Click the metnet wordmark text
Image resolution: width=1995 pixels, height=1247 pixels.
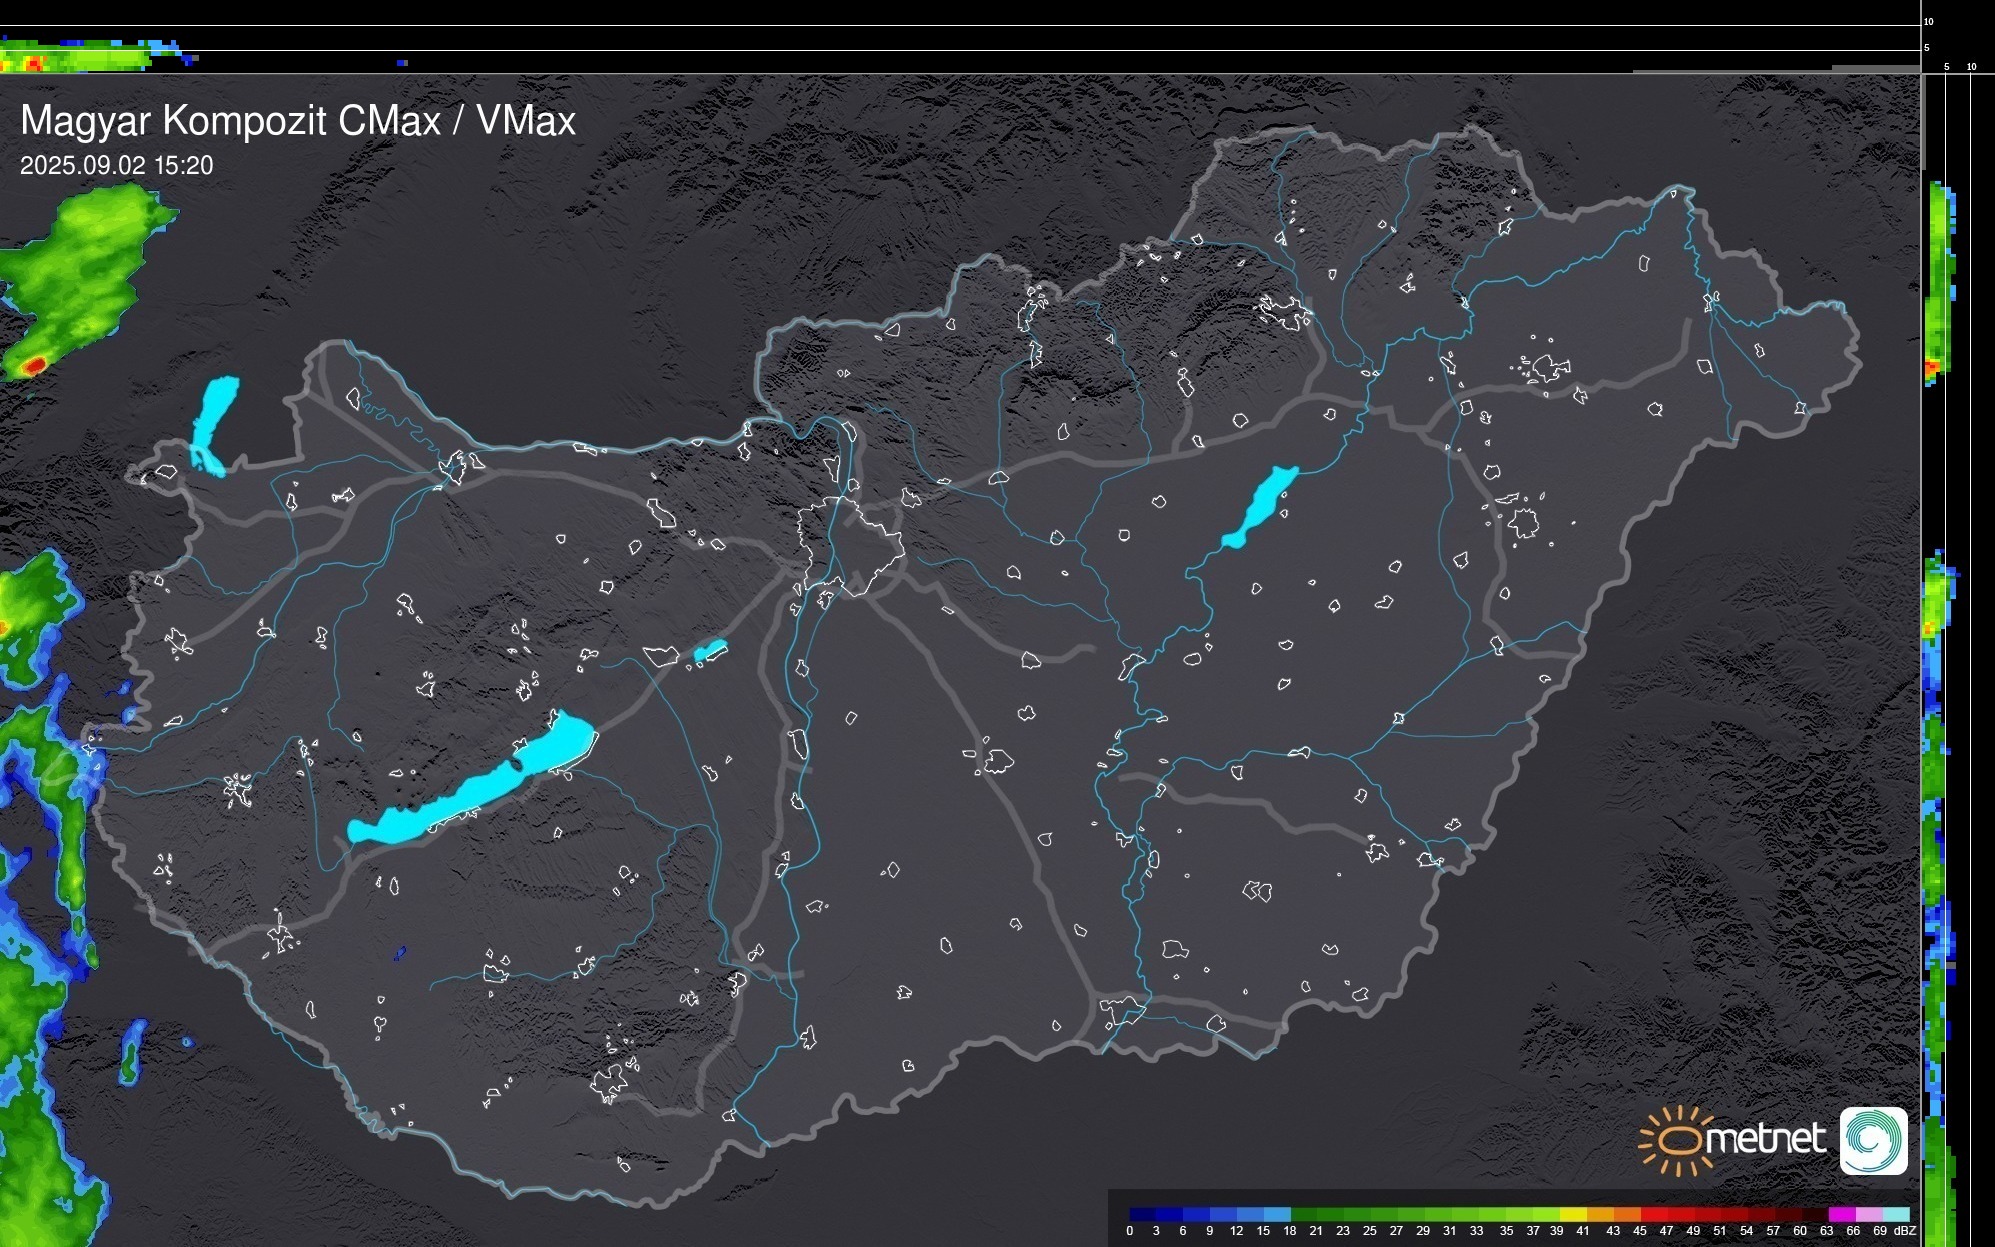[x=1765, y=1138]
